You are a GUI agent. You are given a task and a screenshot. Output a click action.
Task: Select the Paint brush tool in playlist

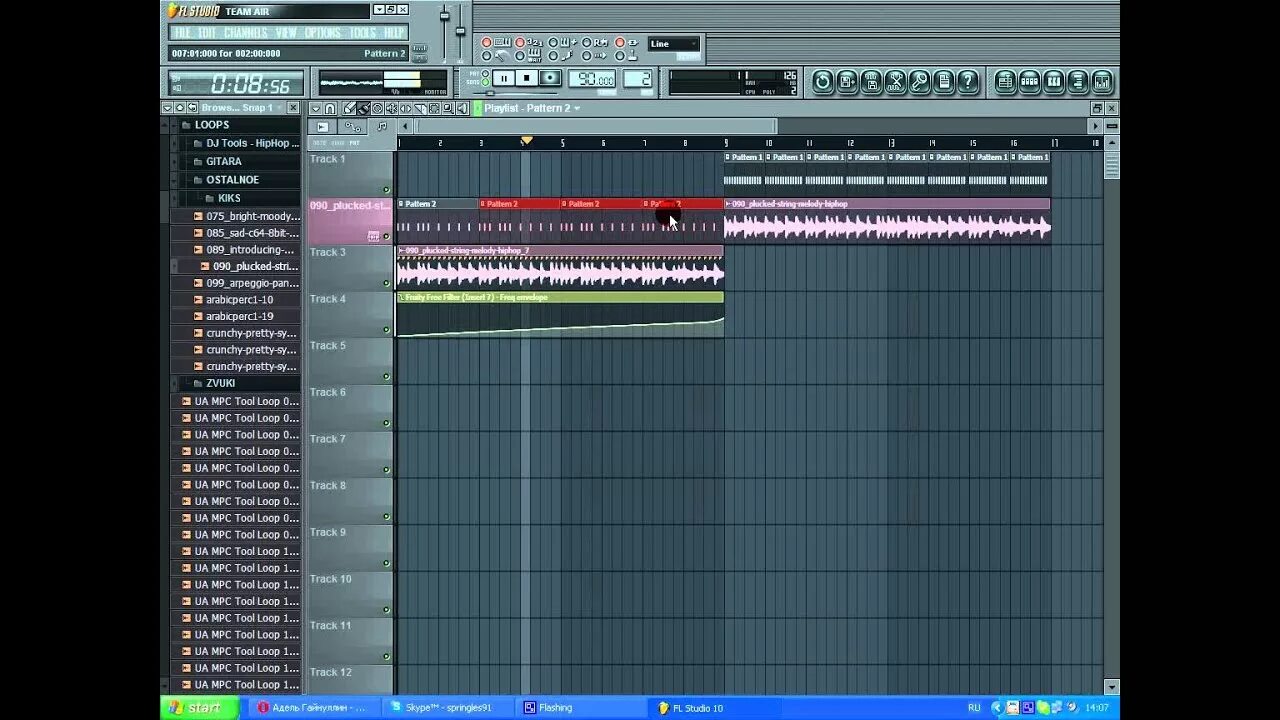point(363,108)
